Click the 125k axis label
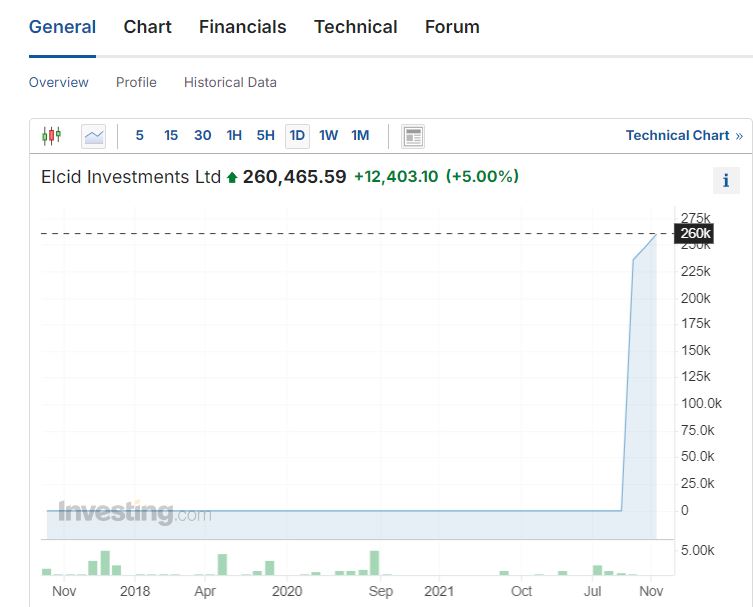The height and width of the screenshot is (607, 753). point(695,376)
